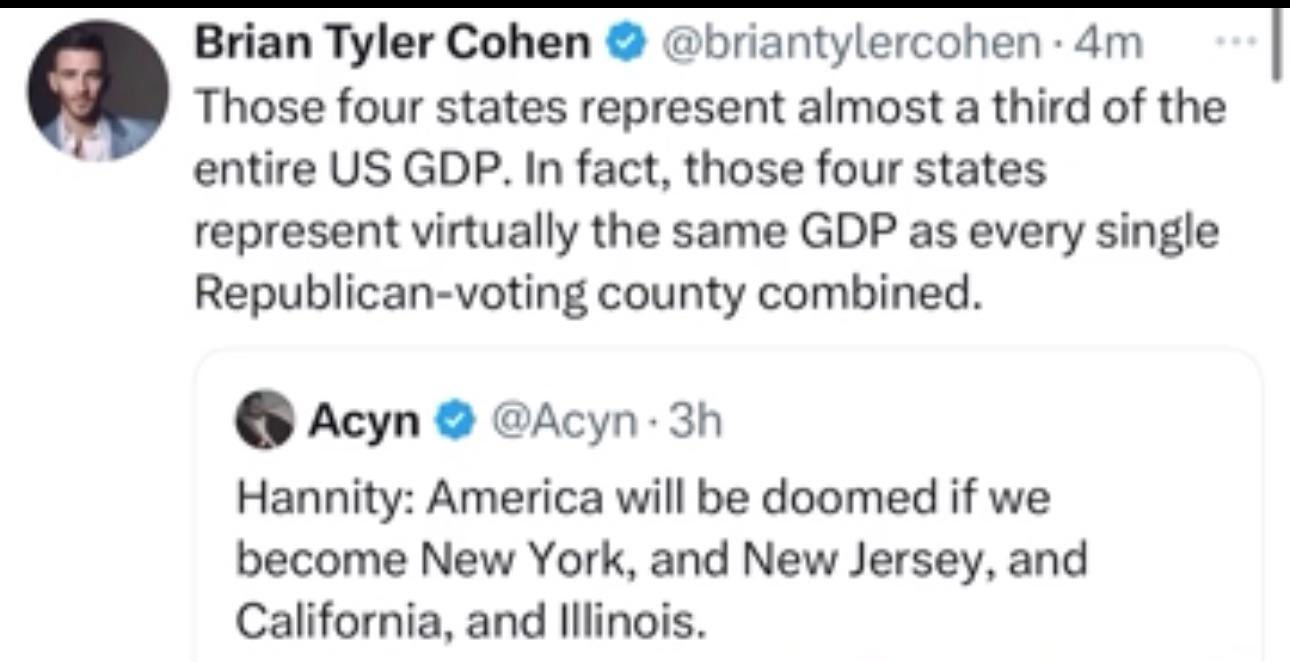Screen dimensions: 1290x662
Task: Open Brian Tyler Cohen's profile picture
Action: point(97,91)
